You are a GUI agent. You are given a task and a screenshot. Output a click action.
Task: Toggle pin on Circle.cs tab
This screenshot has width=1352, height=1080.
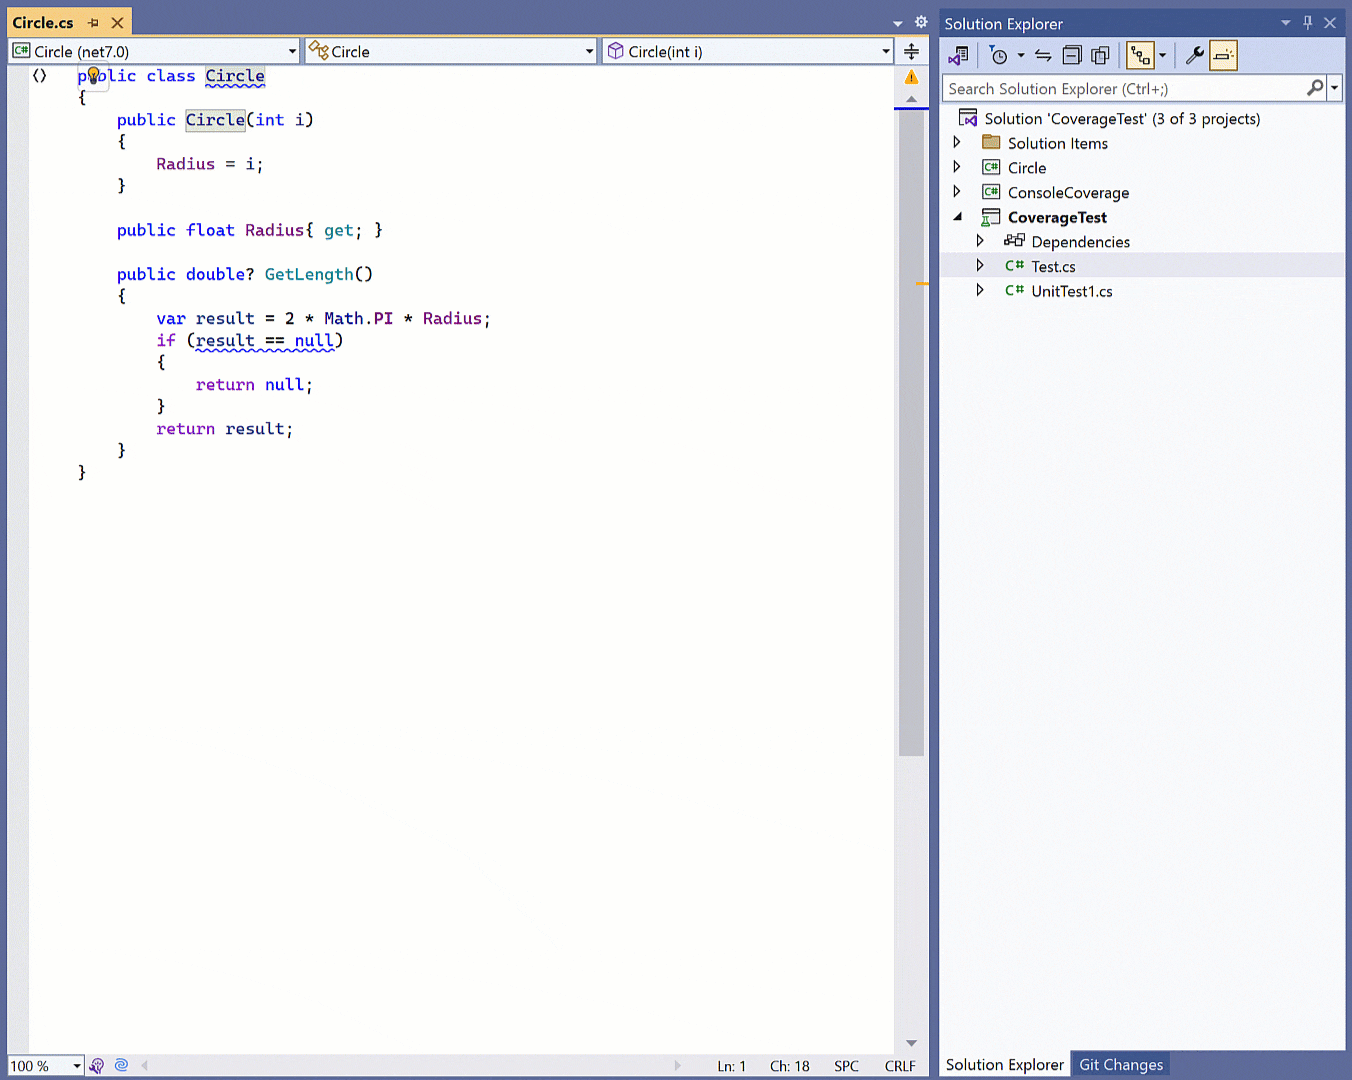click(x=93, y=23)
